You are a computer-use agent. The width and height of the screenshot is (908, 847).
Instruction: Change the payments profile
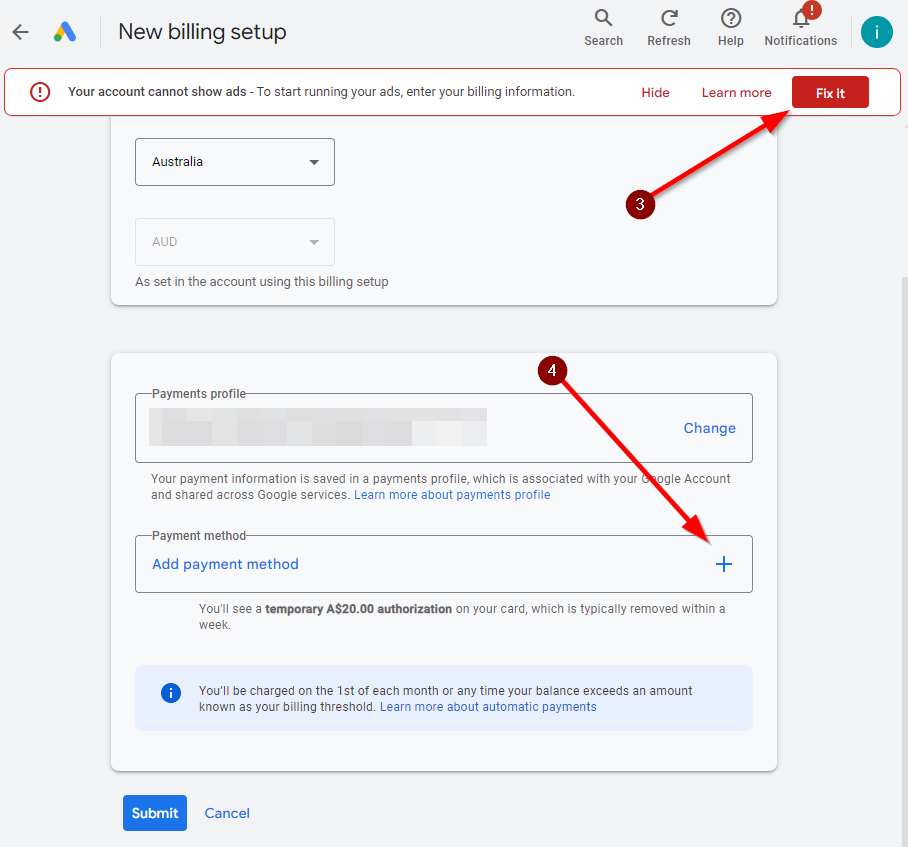coord(709,428)
